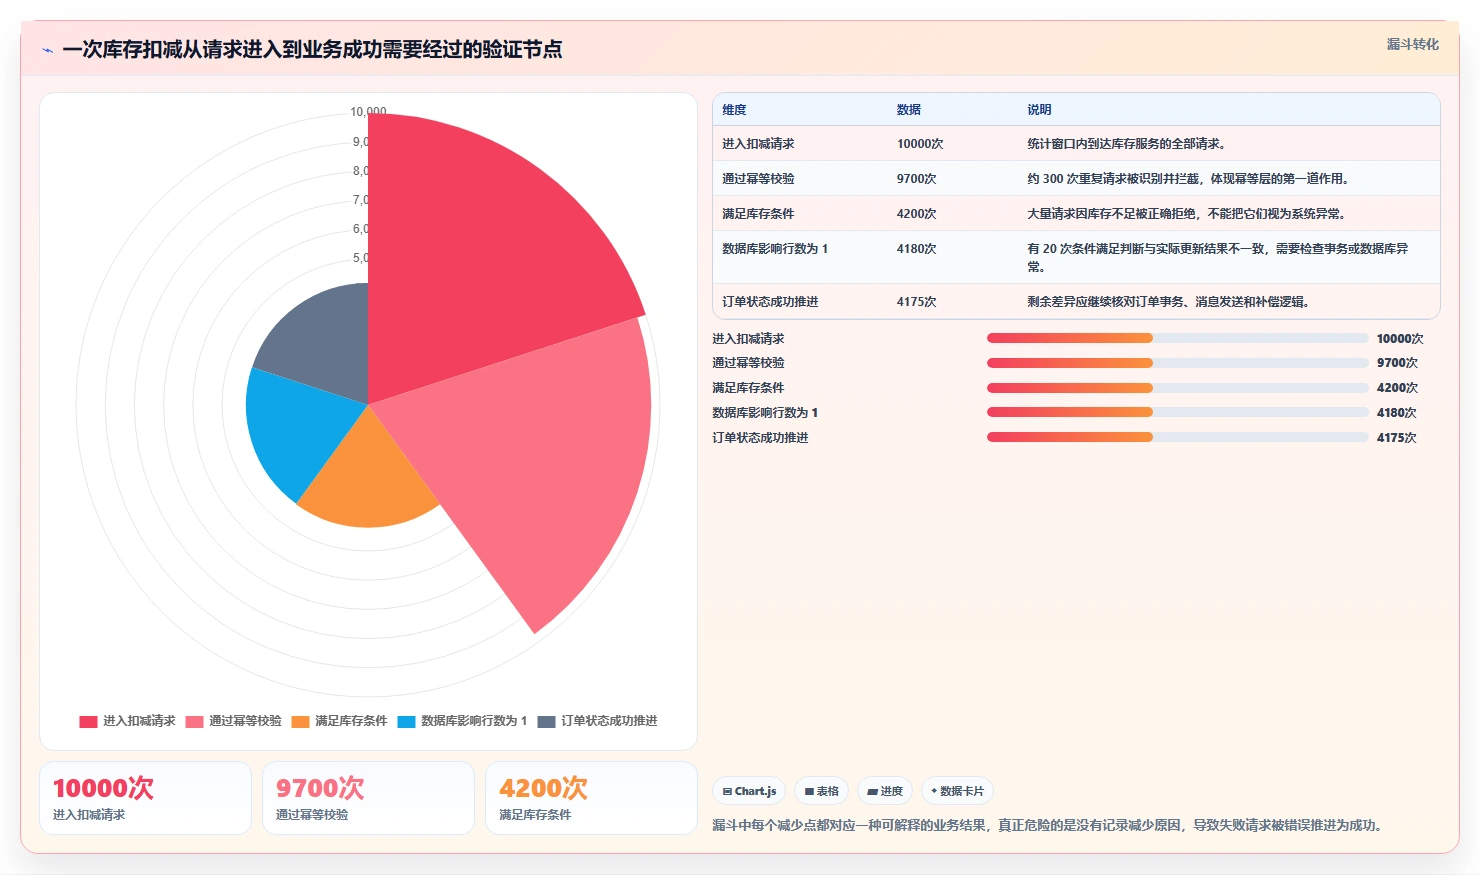
Task: Toggle 数据库影响行数为 1 legend swatch
Action: coord(406,721)
